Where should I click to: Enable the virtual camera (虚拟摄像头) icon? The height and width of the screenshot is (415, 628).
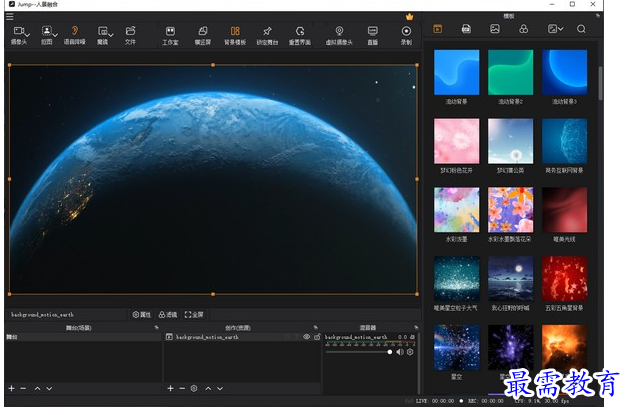pyautogui.click(x=339, y=31)
